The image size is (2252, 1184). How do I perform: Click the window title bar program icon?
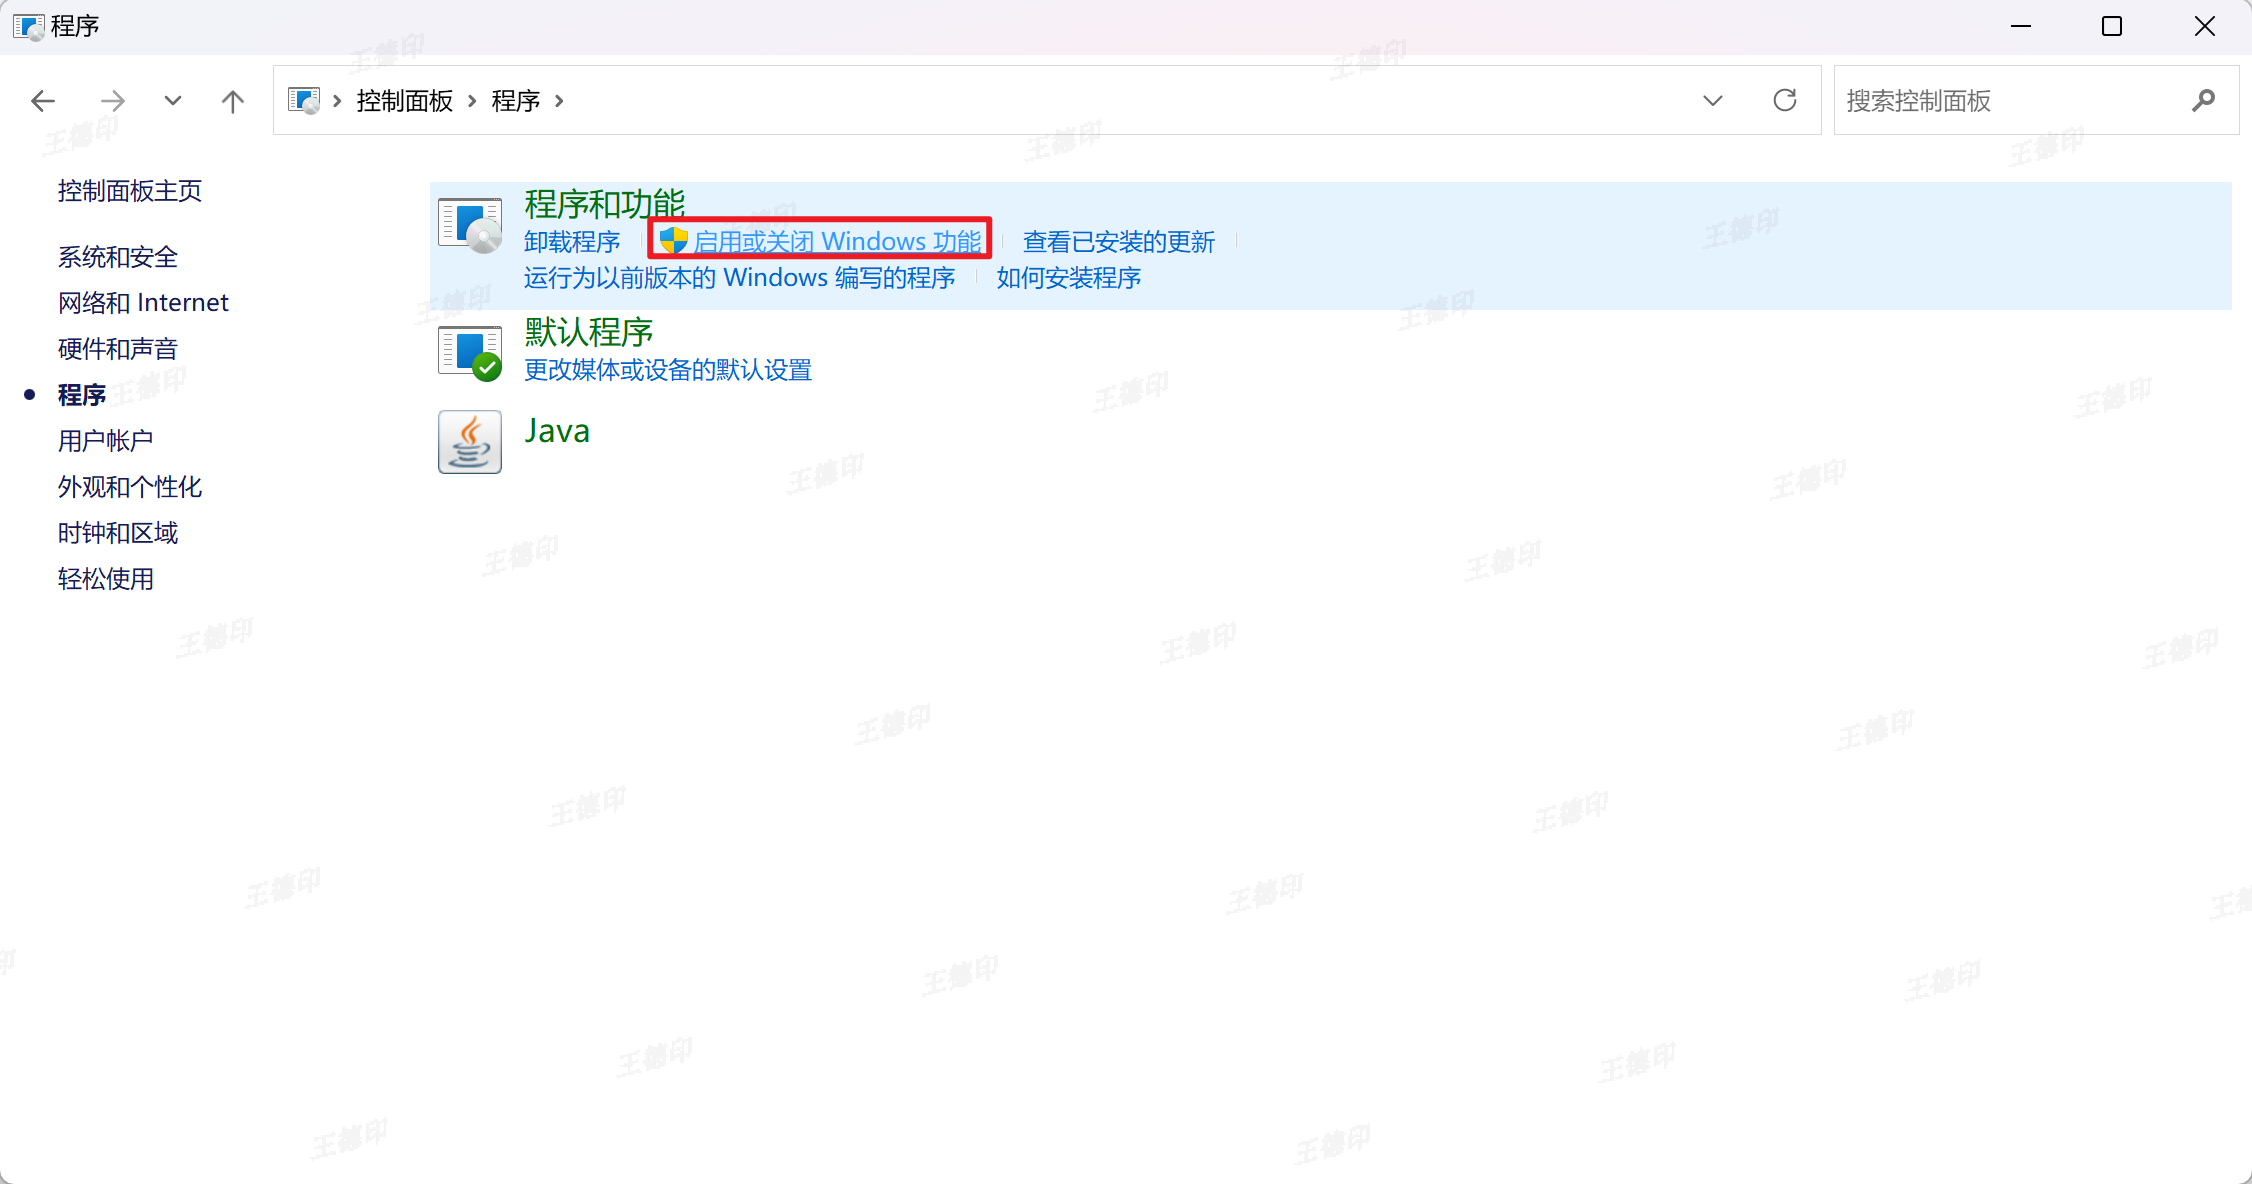pos(29,26)
